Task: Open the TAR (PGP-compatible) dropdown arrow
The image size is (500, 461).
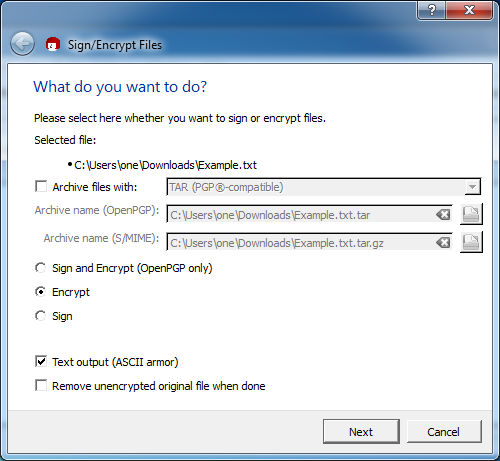Action: click(472, 187)
